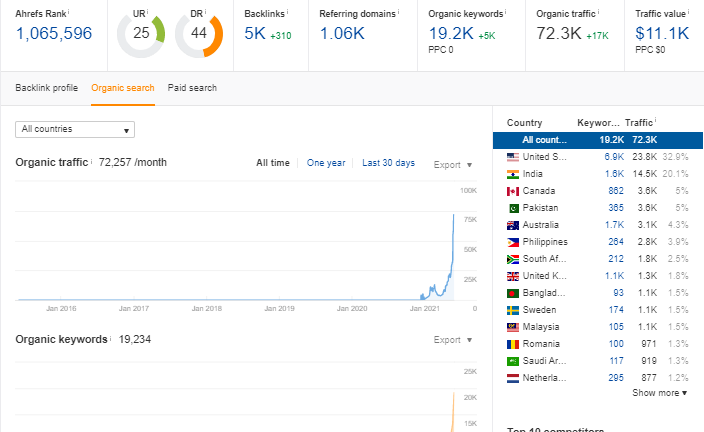Click the Pakistan flag icon
Screen dimensions: 704x432
click(x=514, y=208)
